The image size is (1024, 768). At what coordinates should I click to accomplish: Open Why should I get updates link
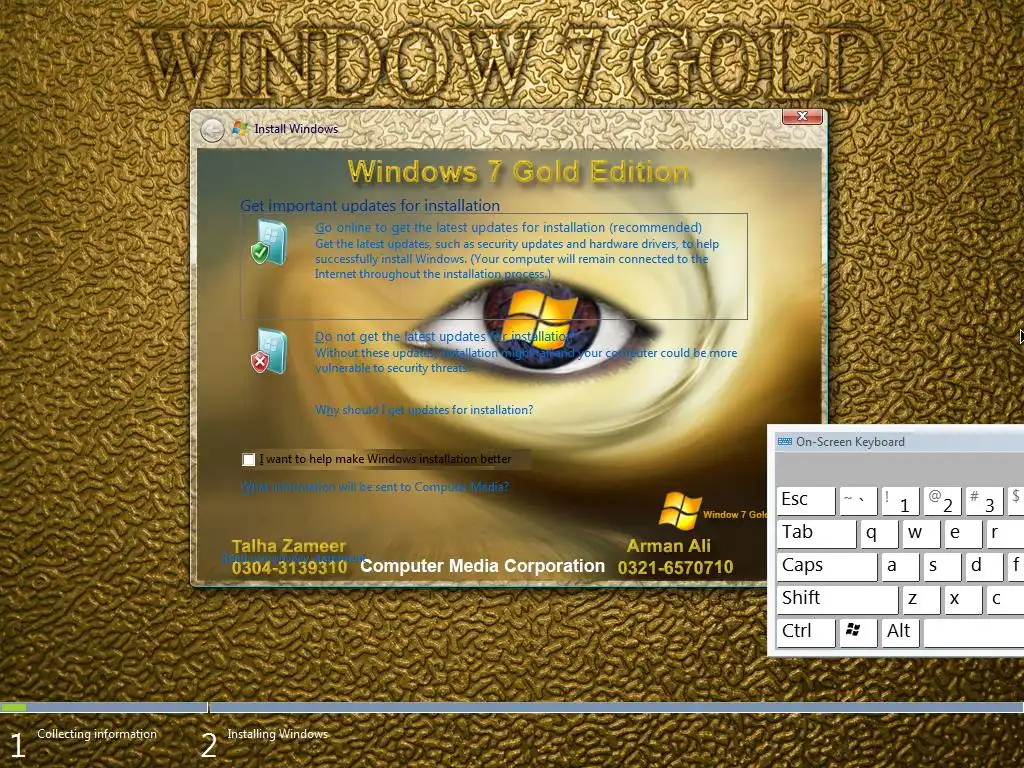424,410
